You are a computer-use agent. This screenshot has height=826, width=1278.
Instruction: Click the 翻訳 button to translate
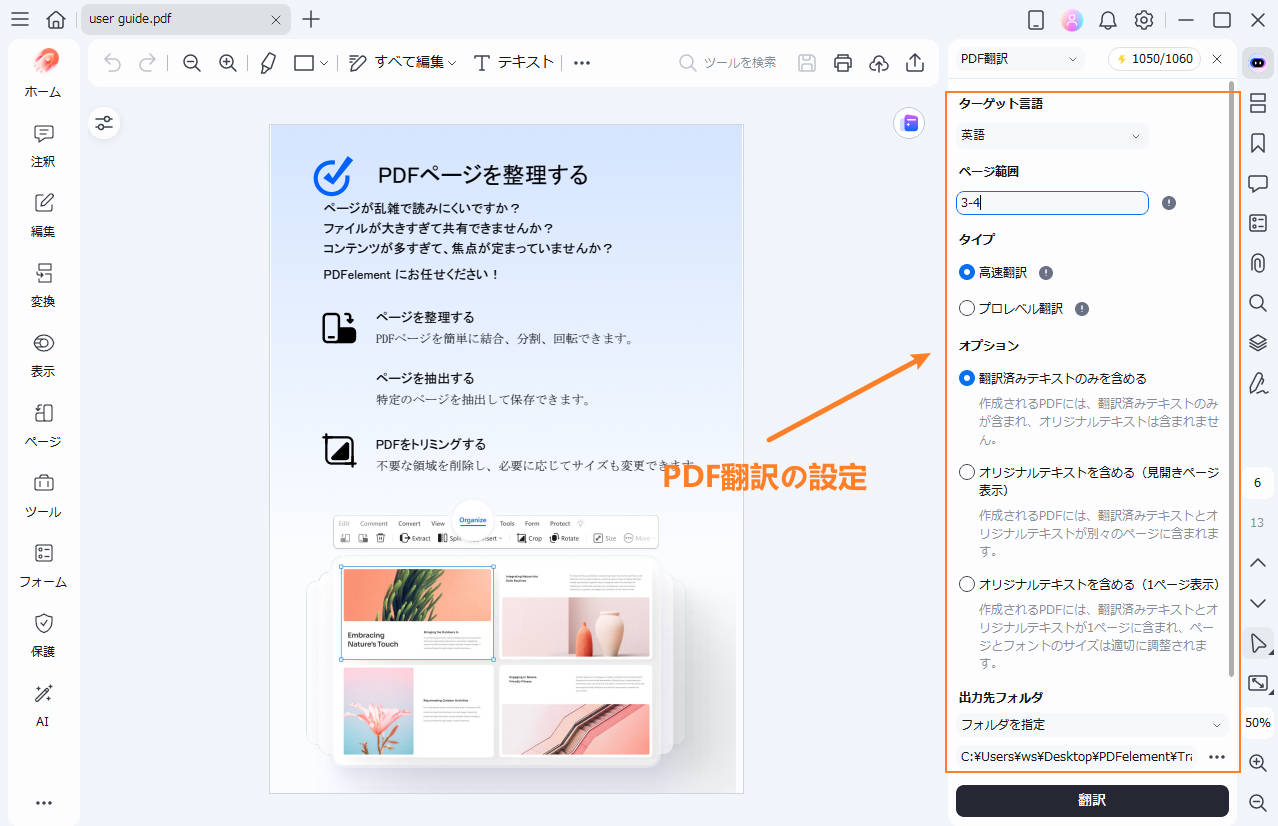click(1091, 800)
